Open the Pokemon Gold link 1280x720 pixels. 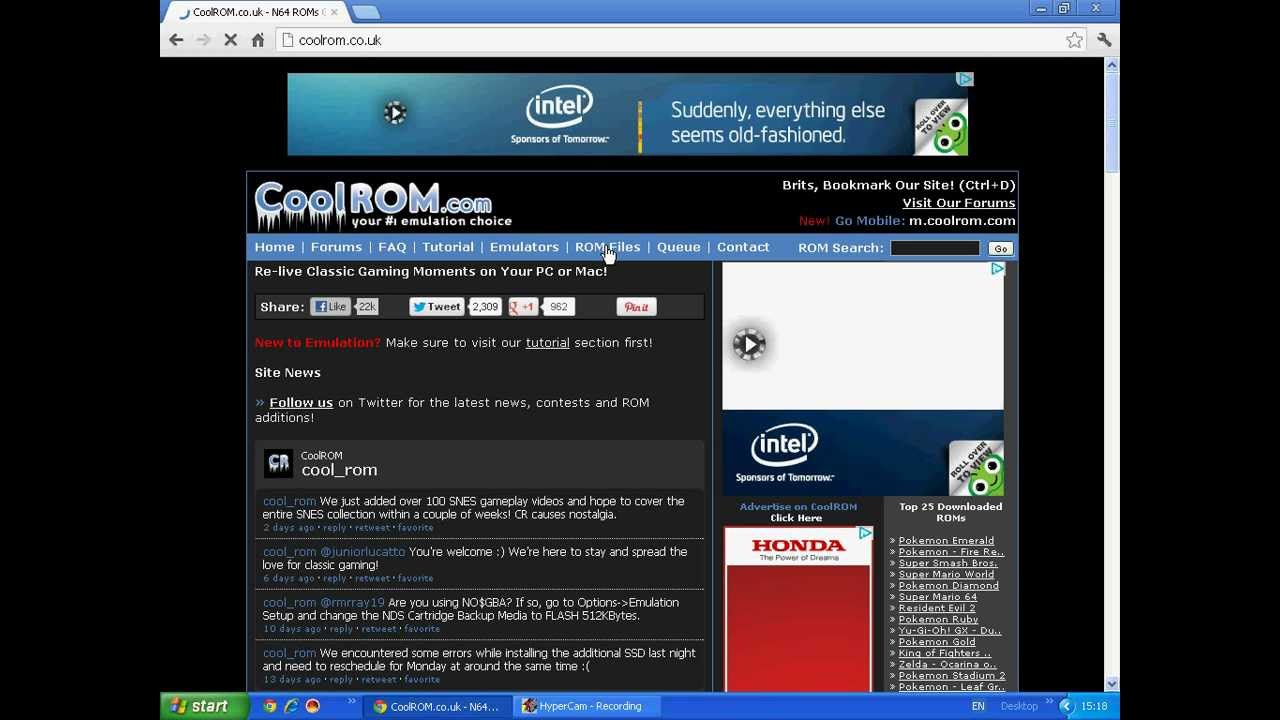[x=936, y=642]
